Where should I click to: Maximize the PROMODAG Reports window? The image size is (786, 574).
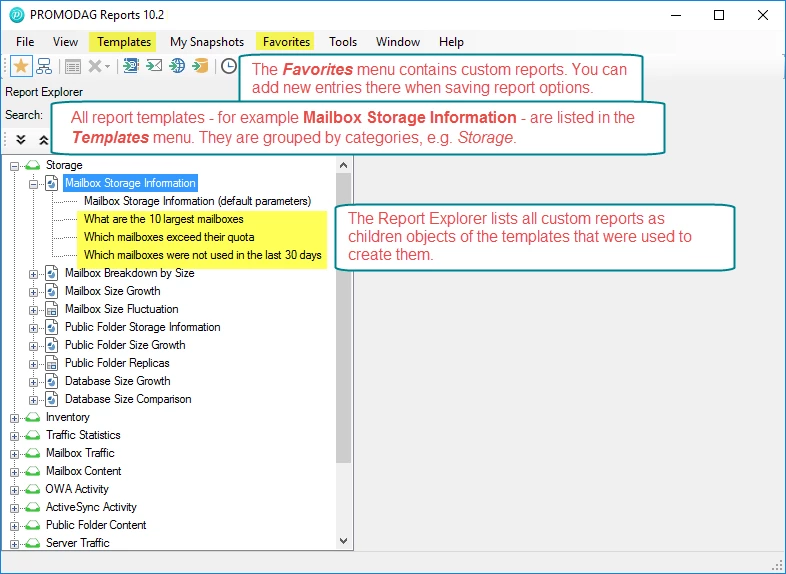(719, 15)
